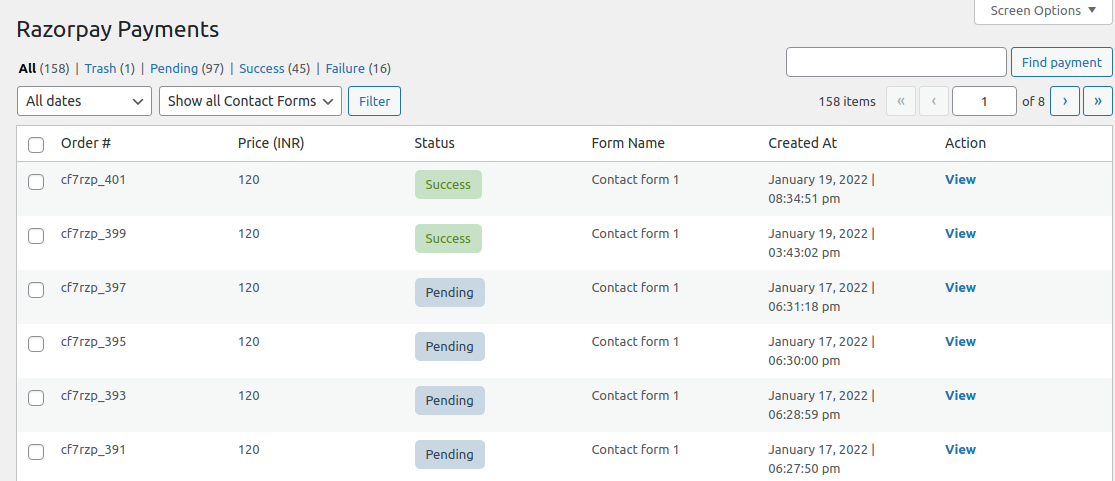Screen dimensions: 1115x481
Task: Switch to Success payments filter
Action: coord(262,68)
